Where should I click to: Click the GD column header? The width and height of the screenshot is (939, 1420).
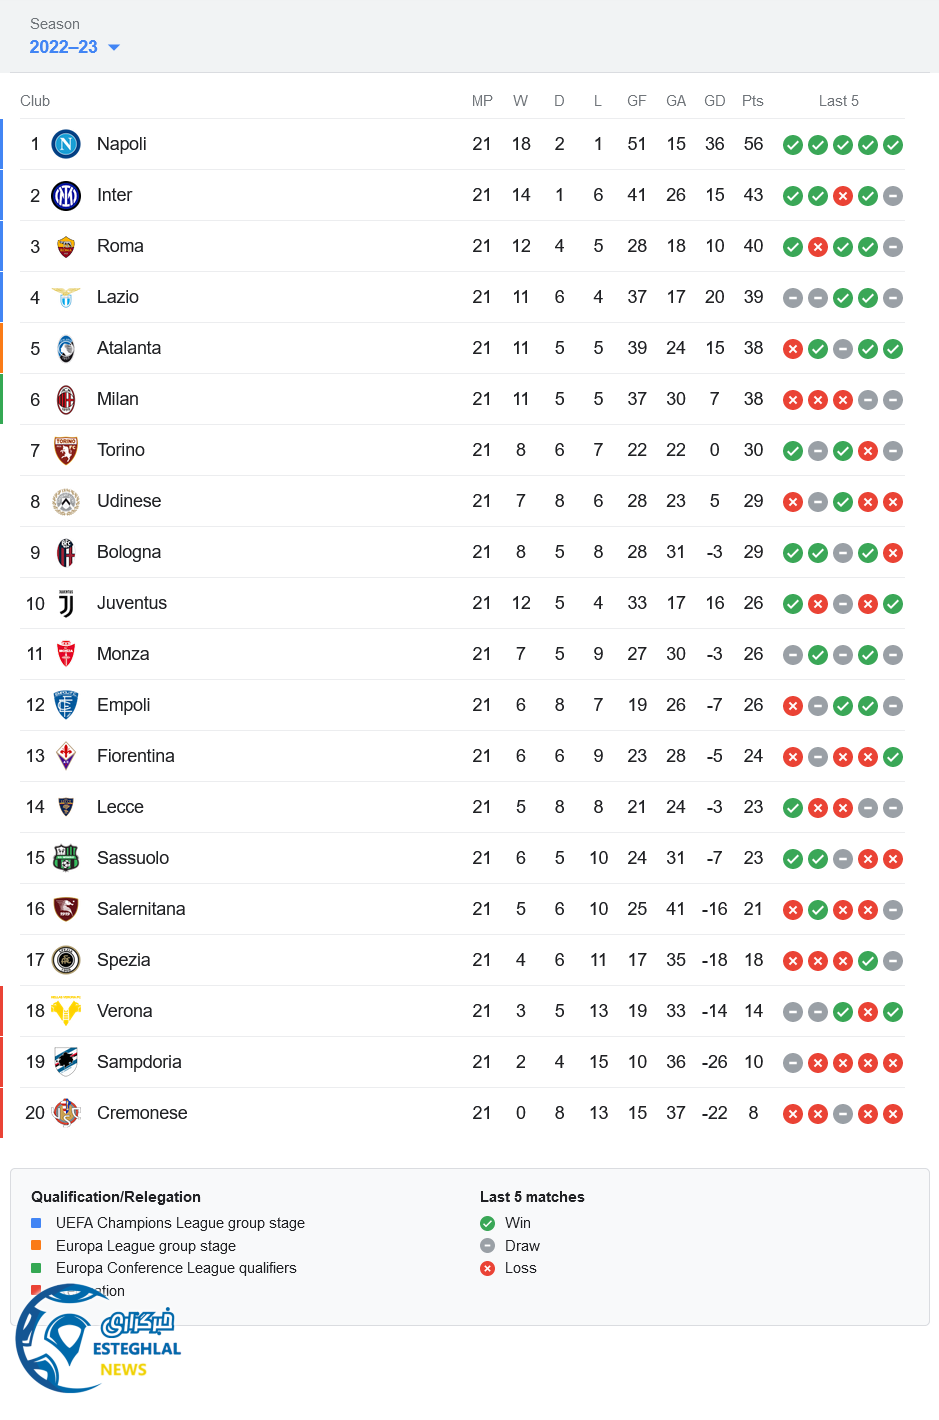(x=714, y=101)
